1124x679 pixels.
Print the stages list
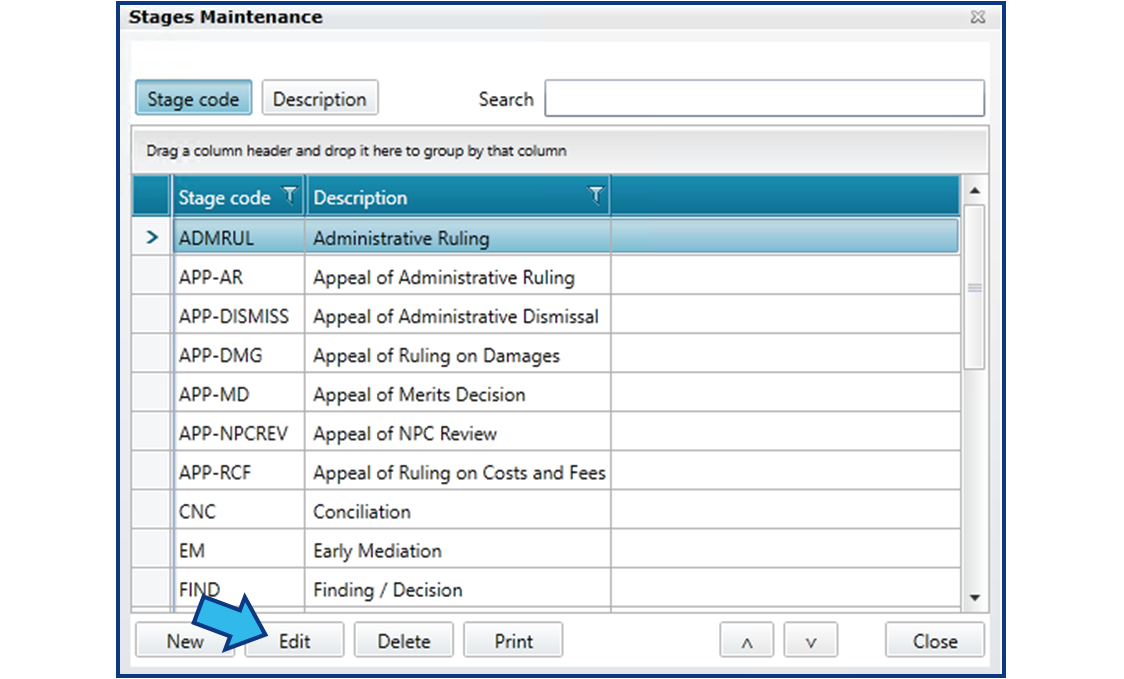coord(513,640)
